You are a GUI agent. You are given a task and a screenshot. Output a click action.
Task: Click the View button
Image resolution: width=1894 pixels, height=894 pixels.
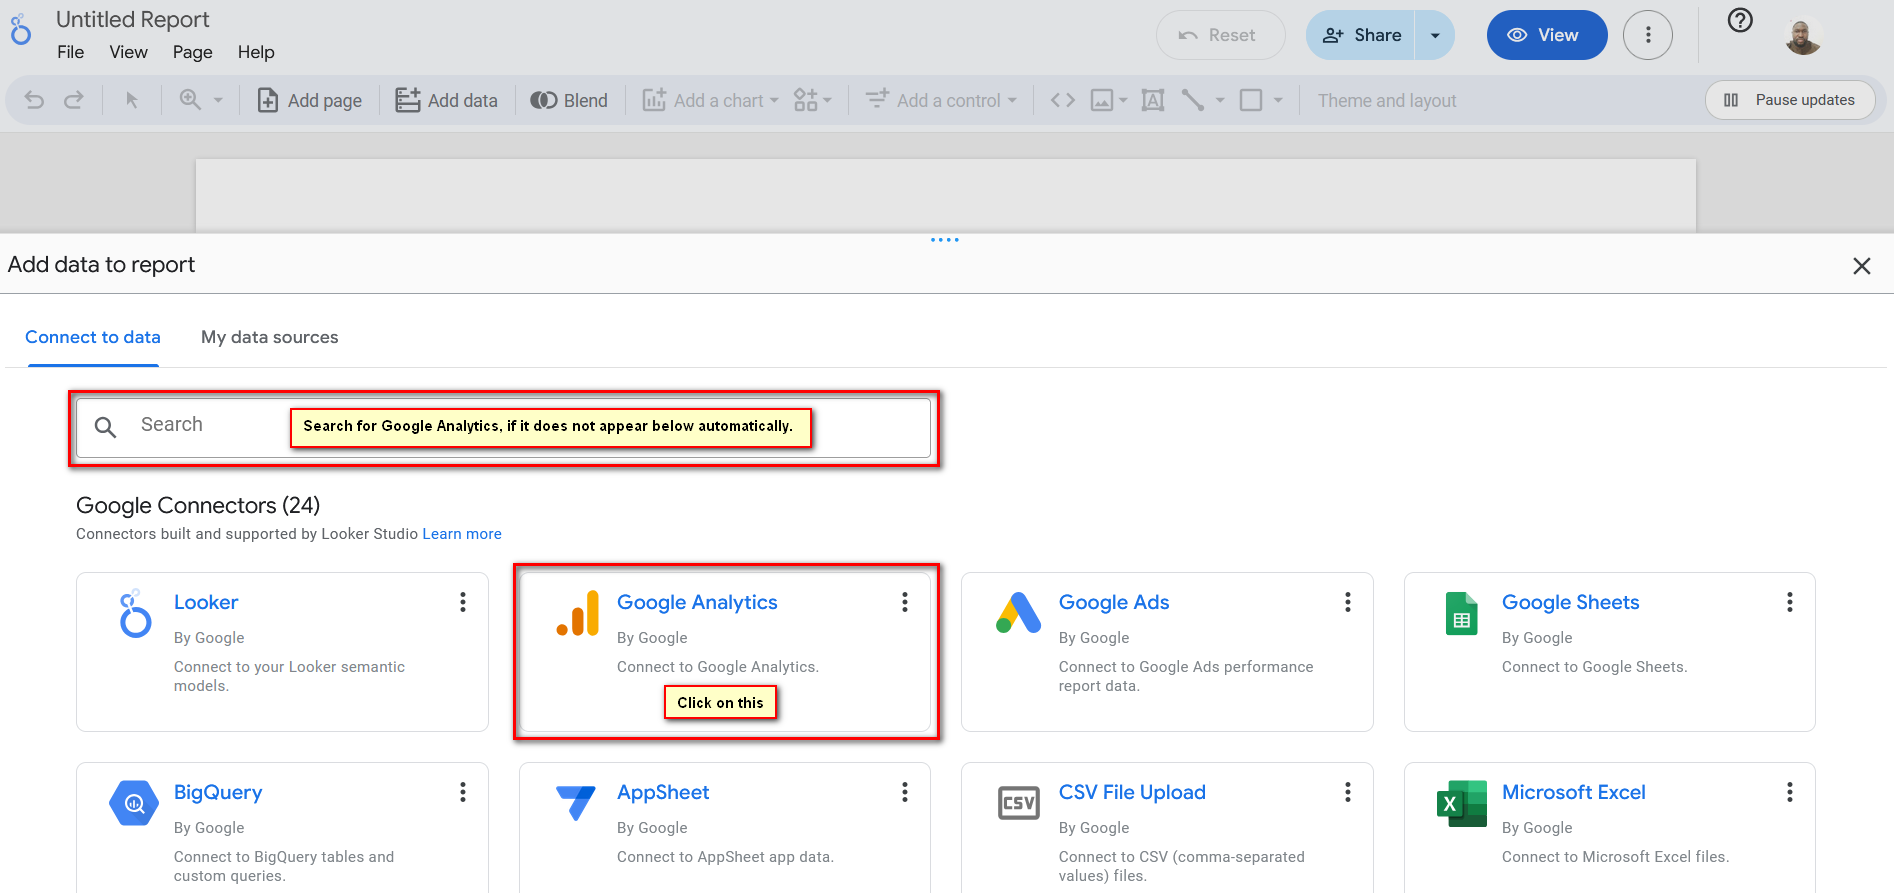(1547, 35)
